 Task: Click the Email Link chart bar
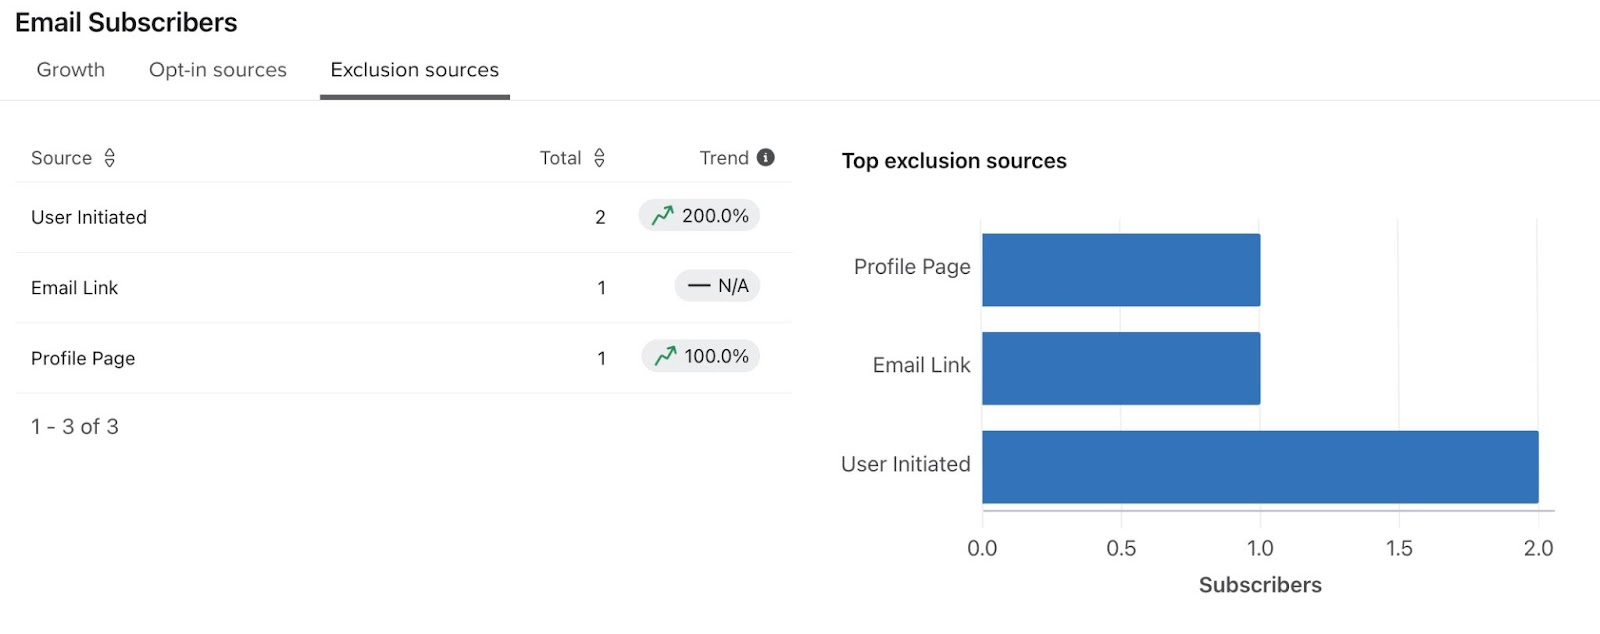[1120, 368]
